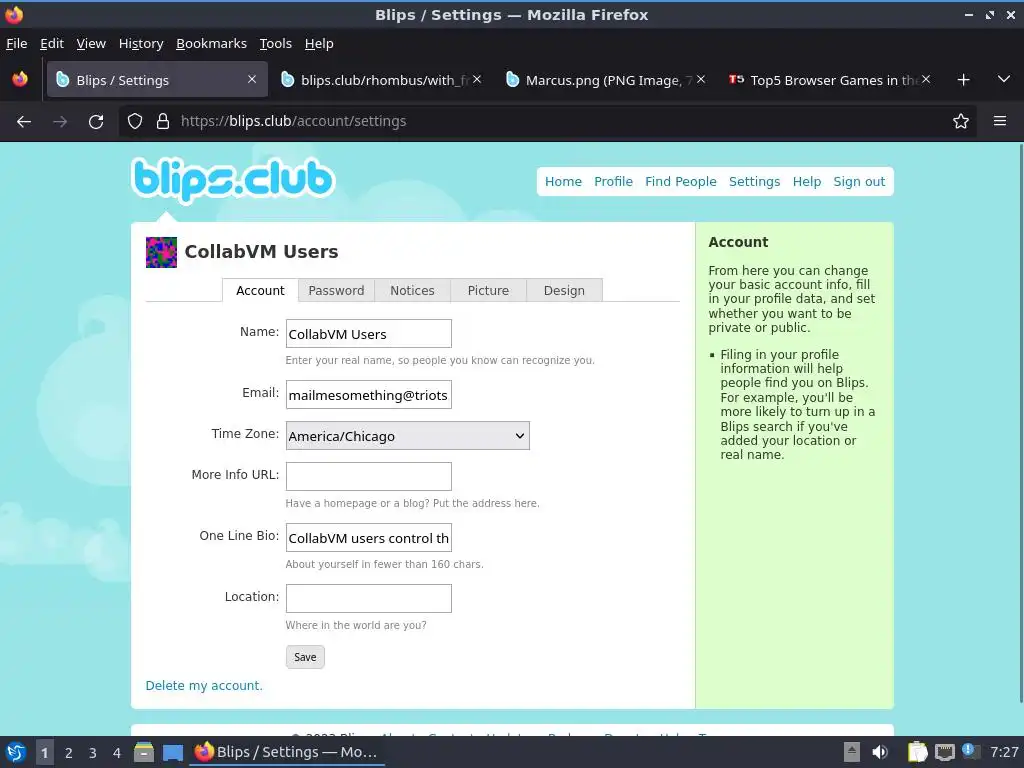Open the Profile link

pos(613,182)
